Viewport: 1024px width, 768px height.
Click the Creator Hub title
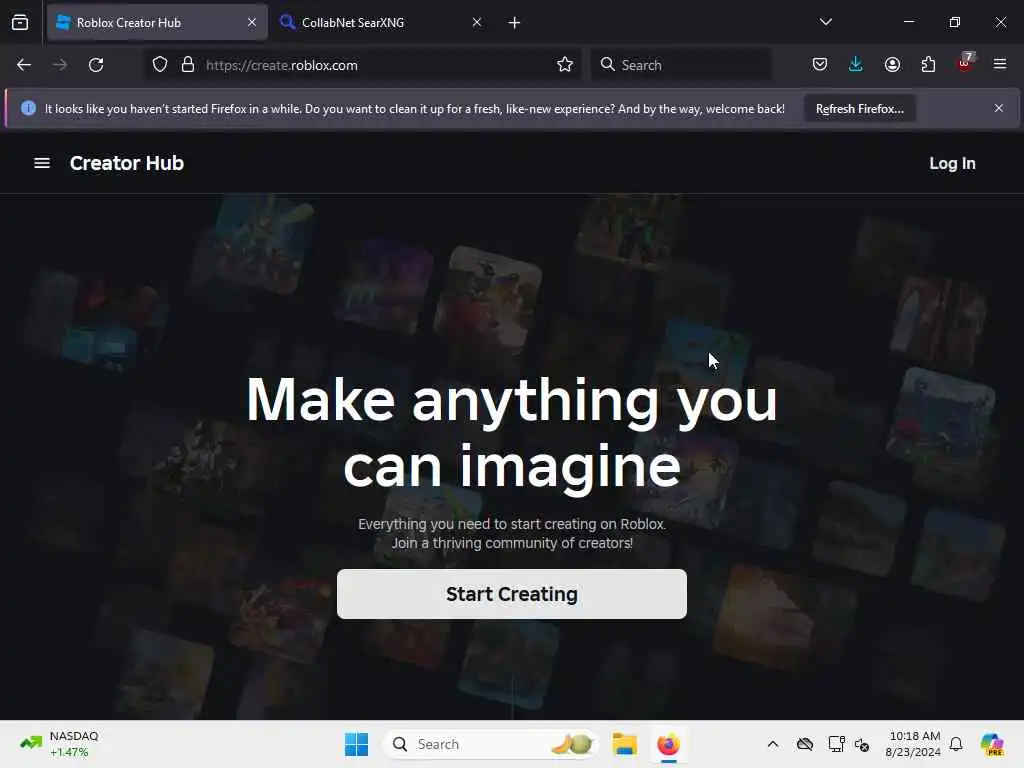coord(127,163)
